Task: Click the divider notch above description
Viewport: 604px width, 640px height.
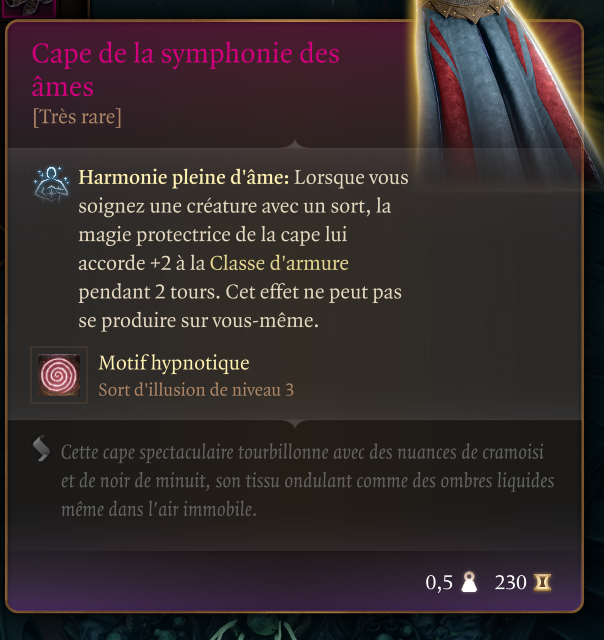Action: pyautogui.click(x=295, y=424)
